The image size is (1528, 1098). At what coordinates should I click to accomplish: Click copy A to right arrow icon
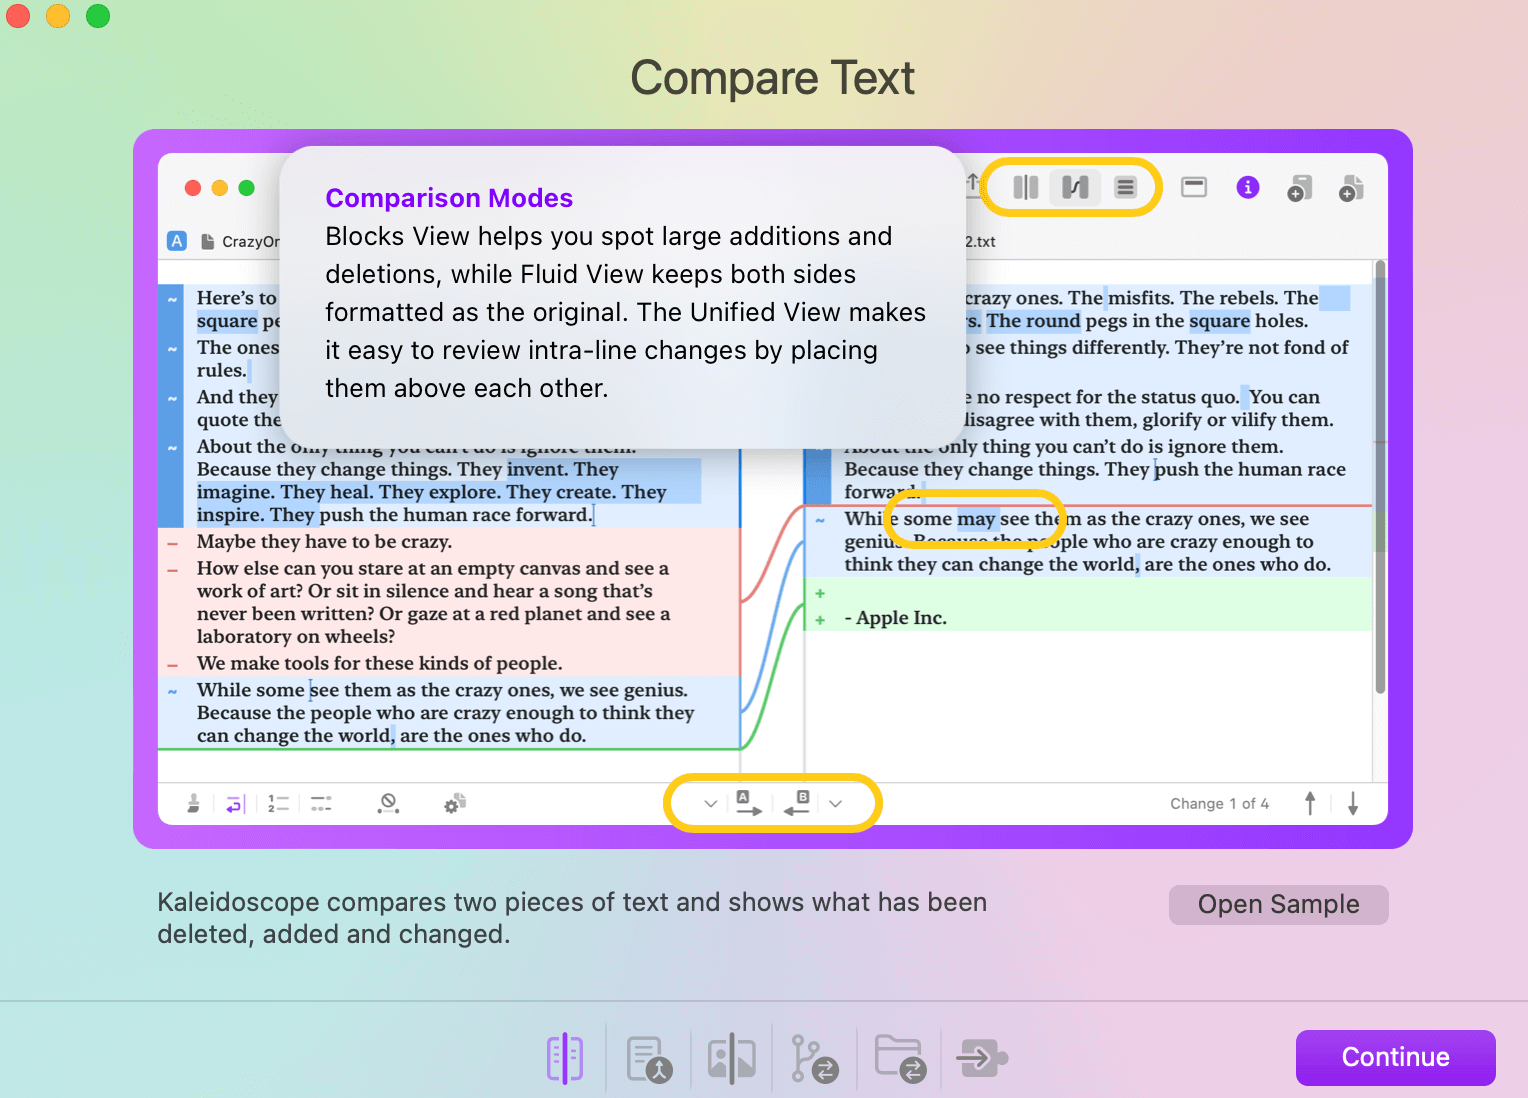tap(749, 803)
